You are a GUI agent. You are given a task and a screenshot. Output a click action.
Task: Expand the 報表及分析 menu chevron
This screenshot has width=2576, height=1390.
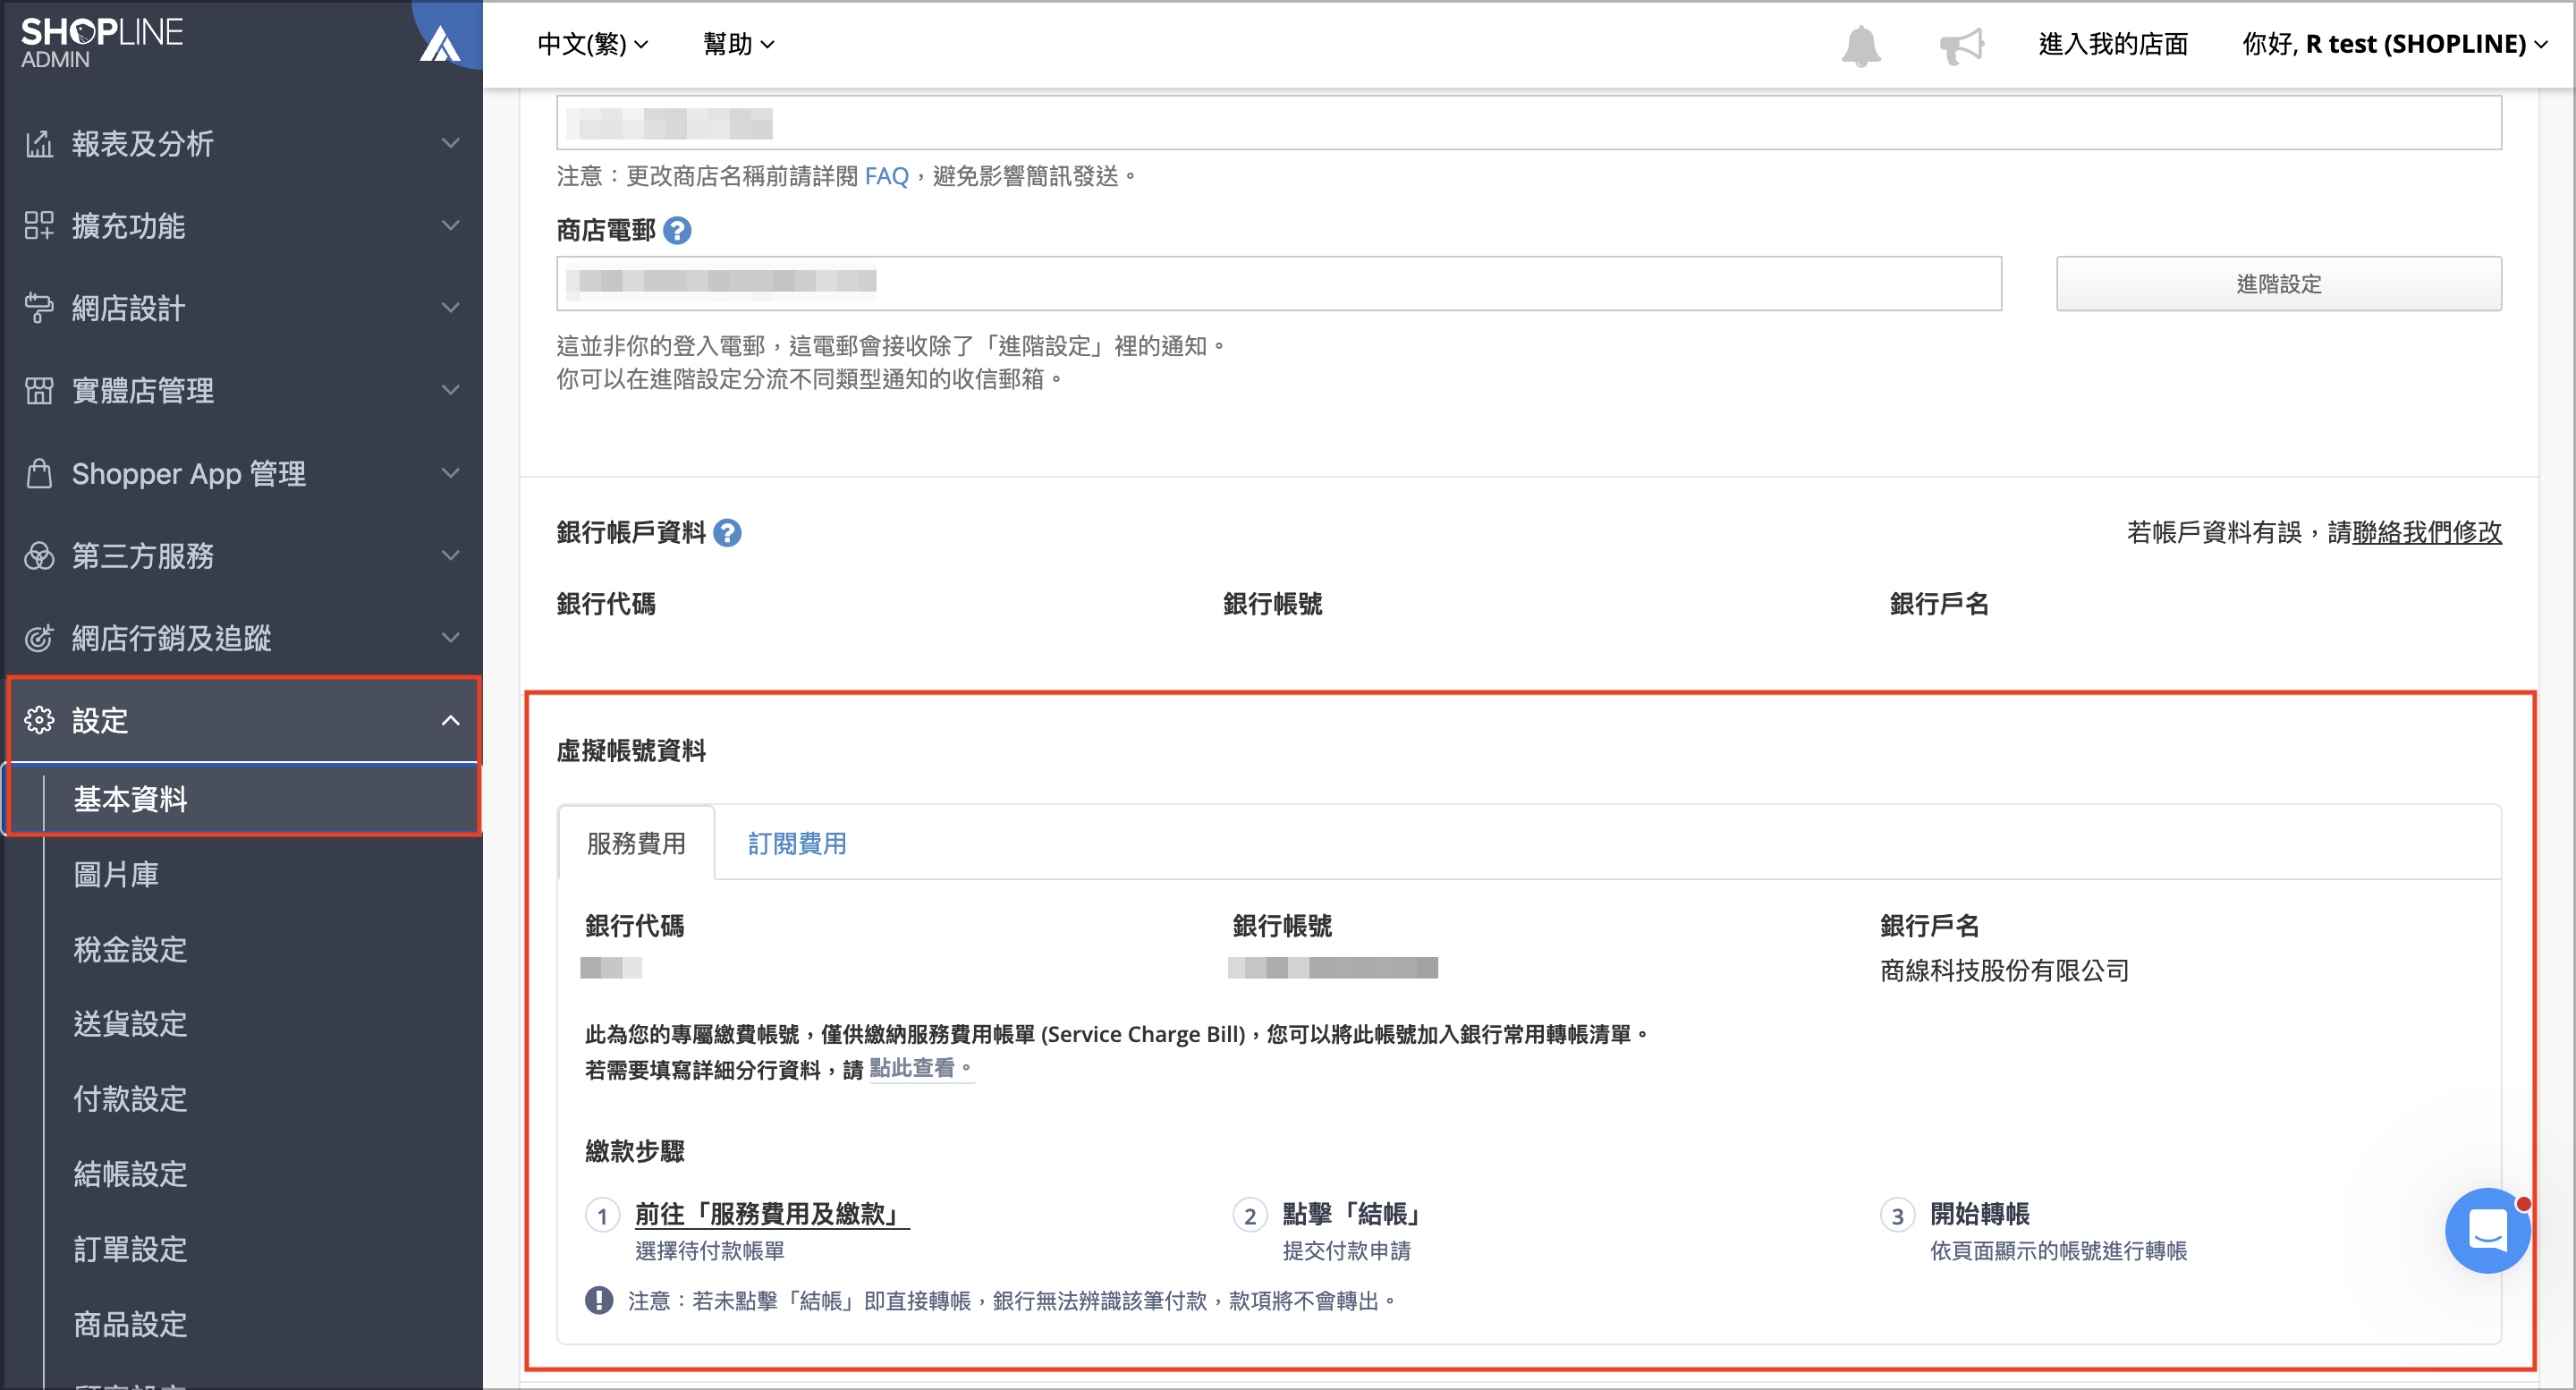451,143
